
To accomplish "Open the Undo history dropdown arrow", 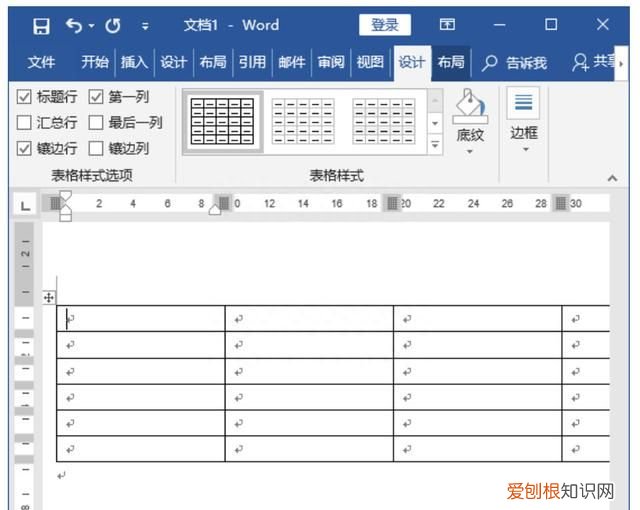I will (x=92, y=26).
